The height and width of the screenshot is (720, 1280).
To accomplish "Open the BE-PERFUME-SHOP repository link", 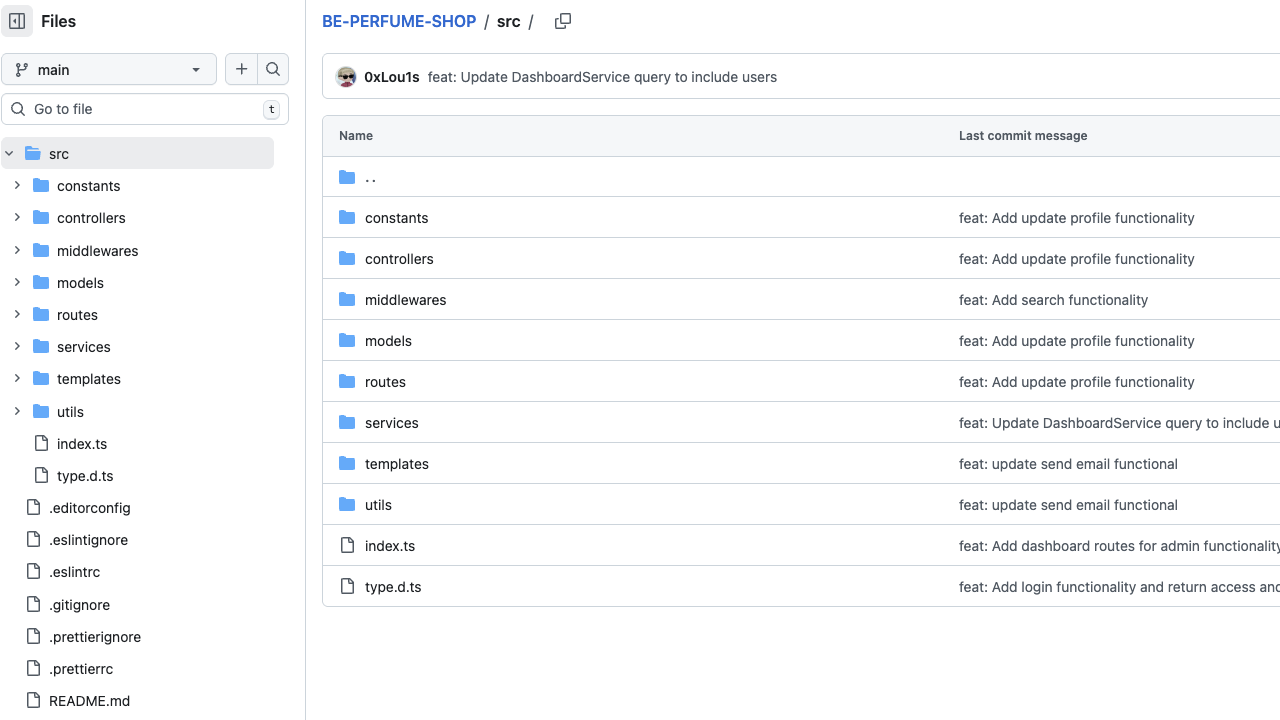I will 399,21.
